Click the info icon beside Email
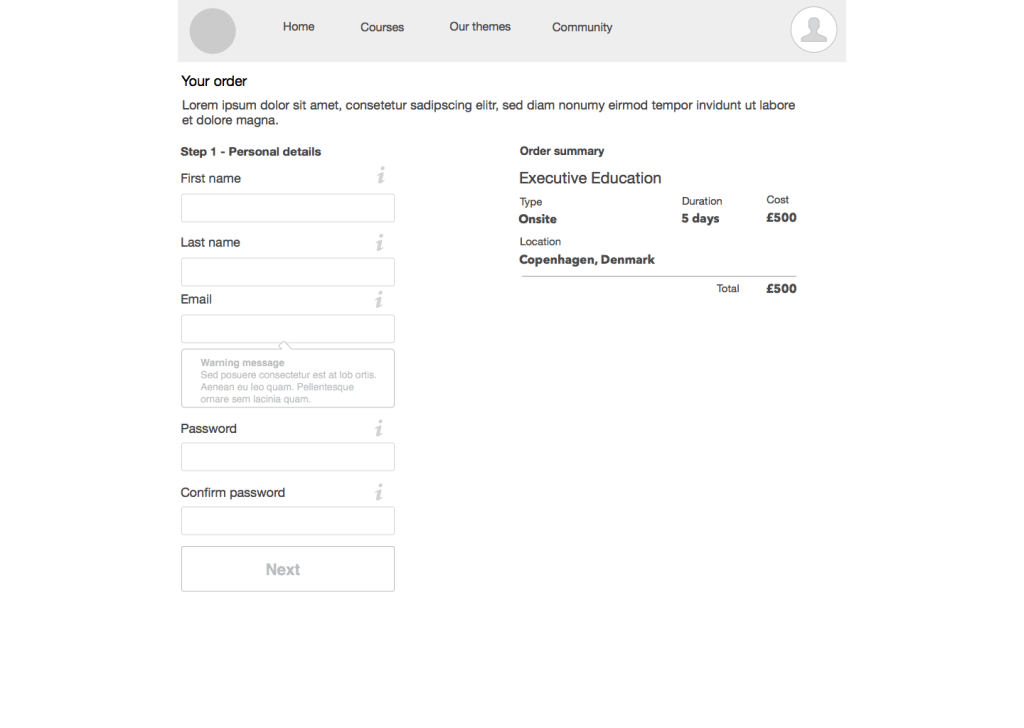The height and width of the screenshot is (728, 1024). [x=379, y=299]
